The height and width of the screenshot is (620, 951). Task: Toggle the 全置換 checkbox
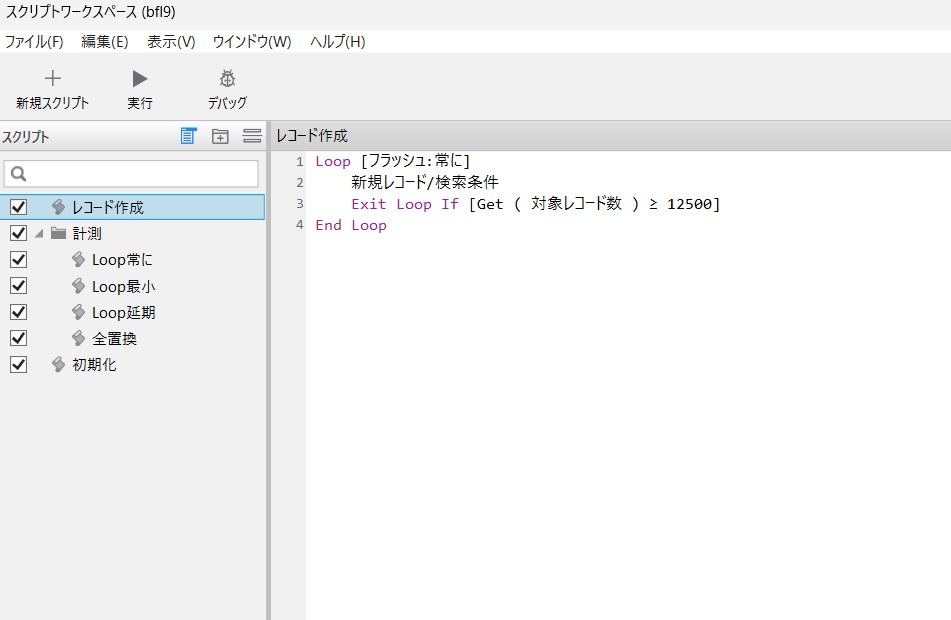pos(19,338)
